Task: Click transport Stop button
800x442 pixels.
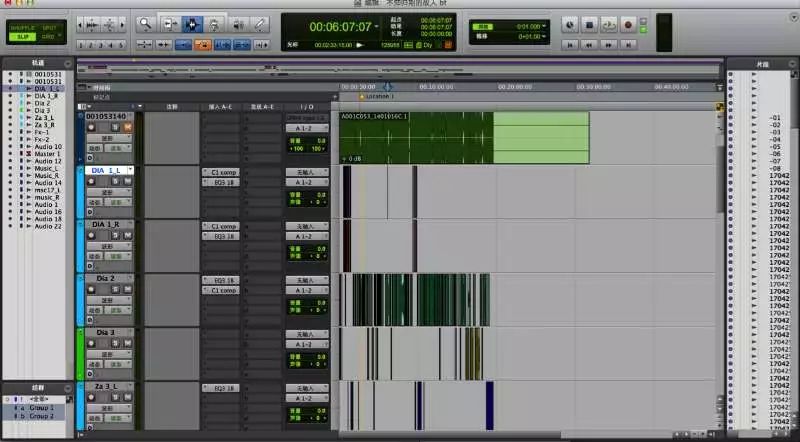Action: (589, 24)
